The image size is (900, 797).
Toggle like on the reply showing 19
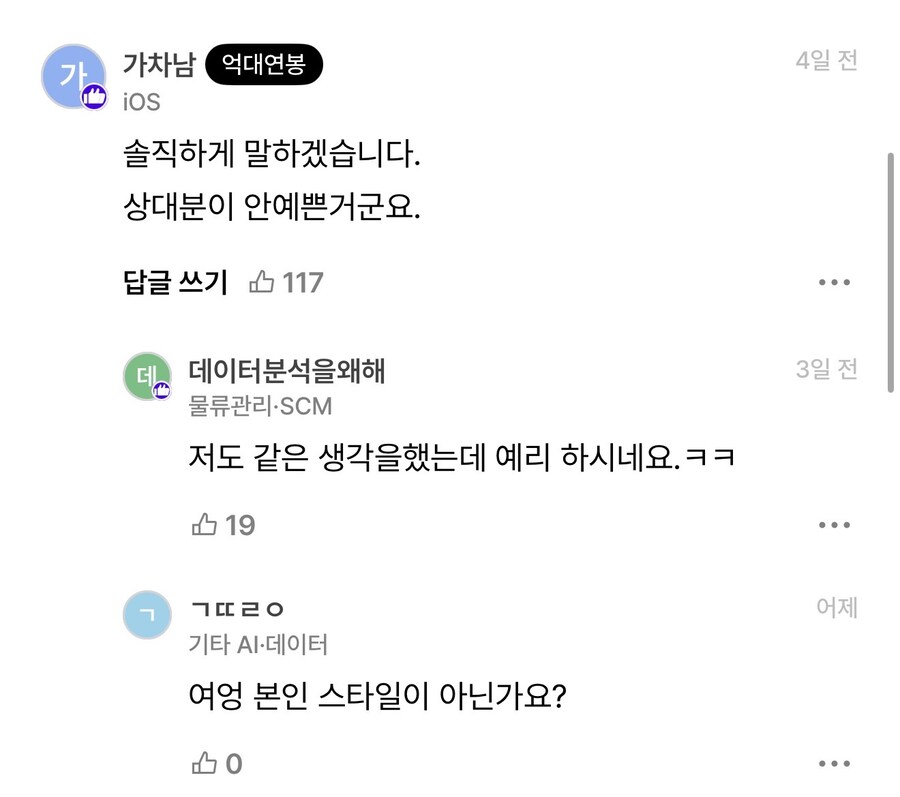click(x=222, y=524)
